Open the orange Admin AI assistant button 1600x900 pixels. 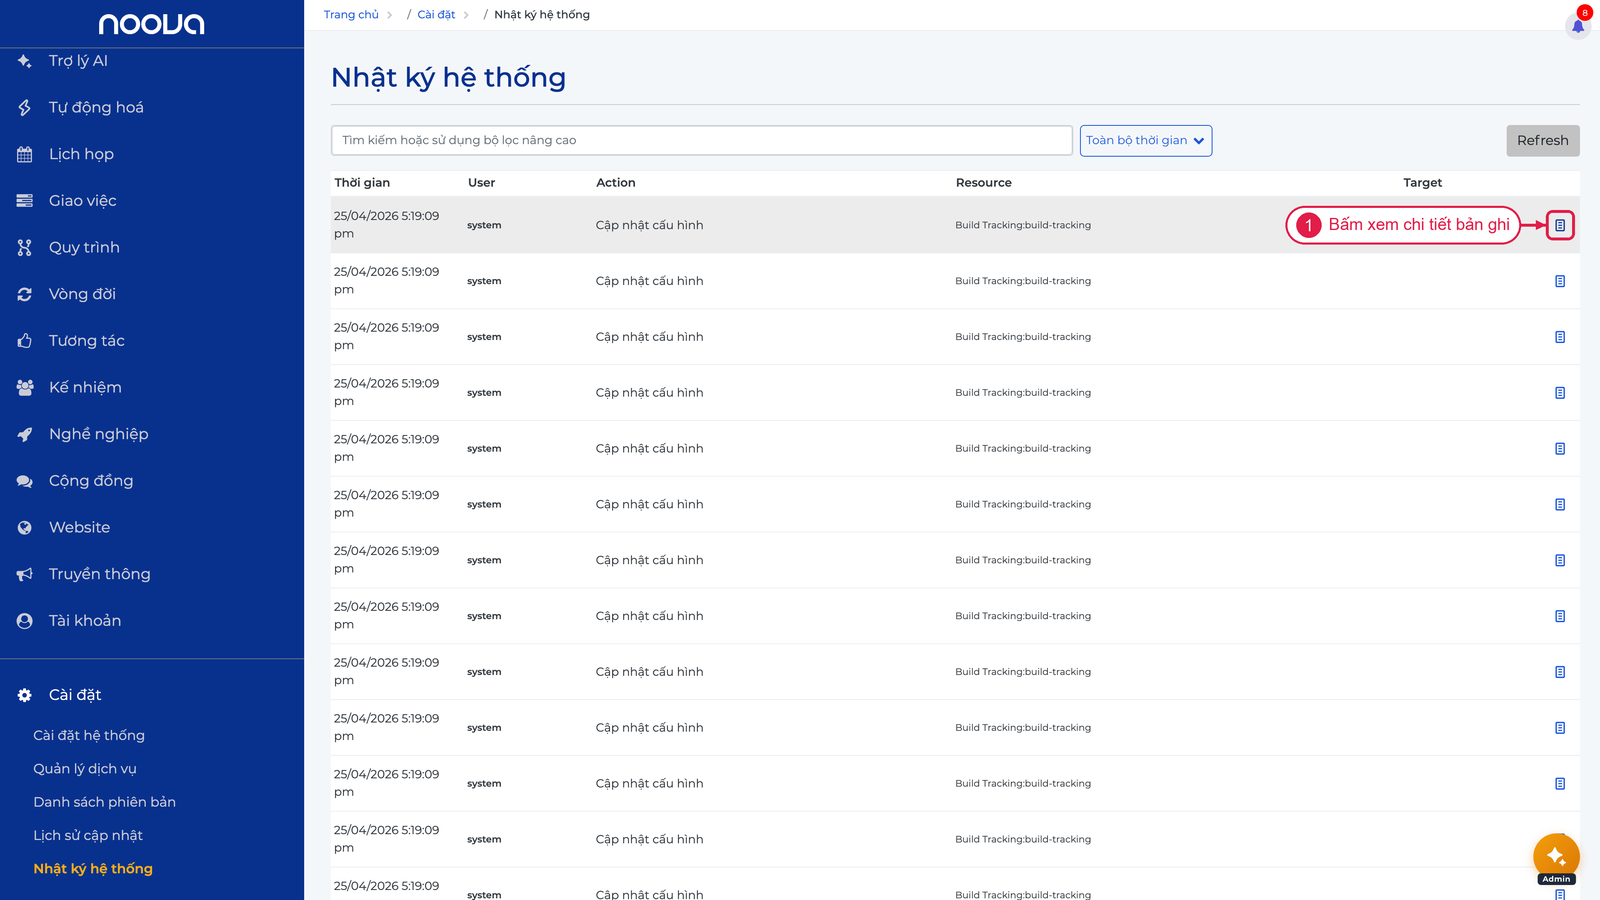coord(1556,856)
